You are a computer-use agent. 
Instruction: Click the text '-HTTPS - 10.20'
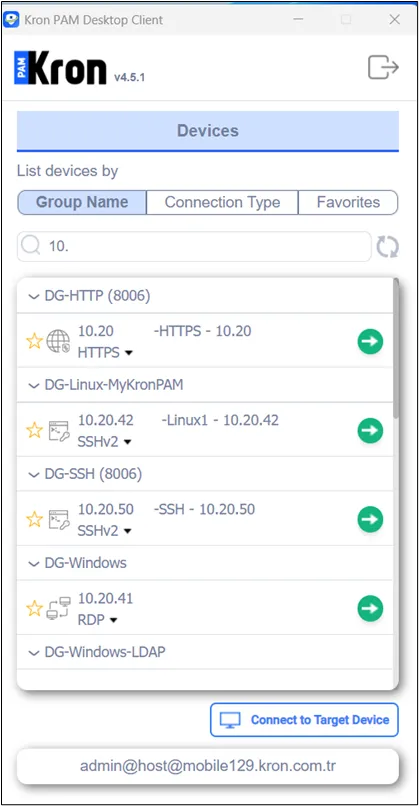pyautogui.click(x=203, y=331)
